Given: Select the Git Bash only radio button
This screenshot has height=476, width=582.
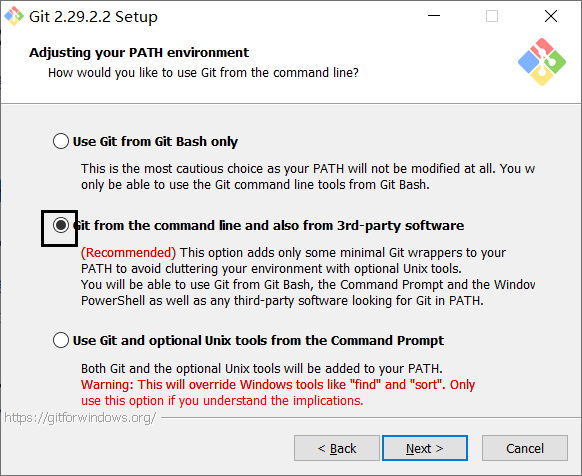Looking at the screenshot, I should [x=61, y=141].
